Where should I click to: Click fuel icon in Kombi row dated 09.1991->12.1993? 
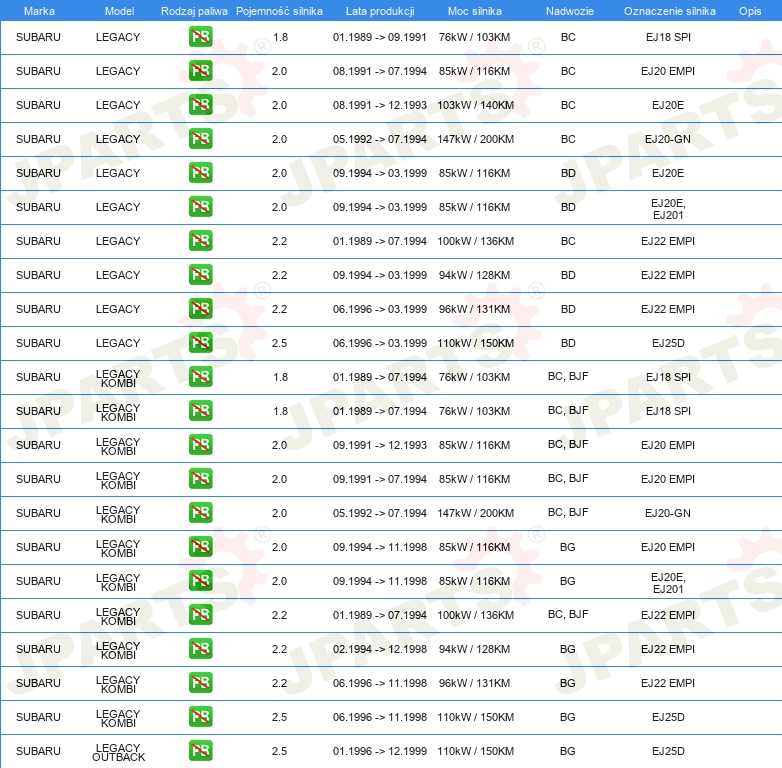click(x=200, y=445)
